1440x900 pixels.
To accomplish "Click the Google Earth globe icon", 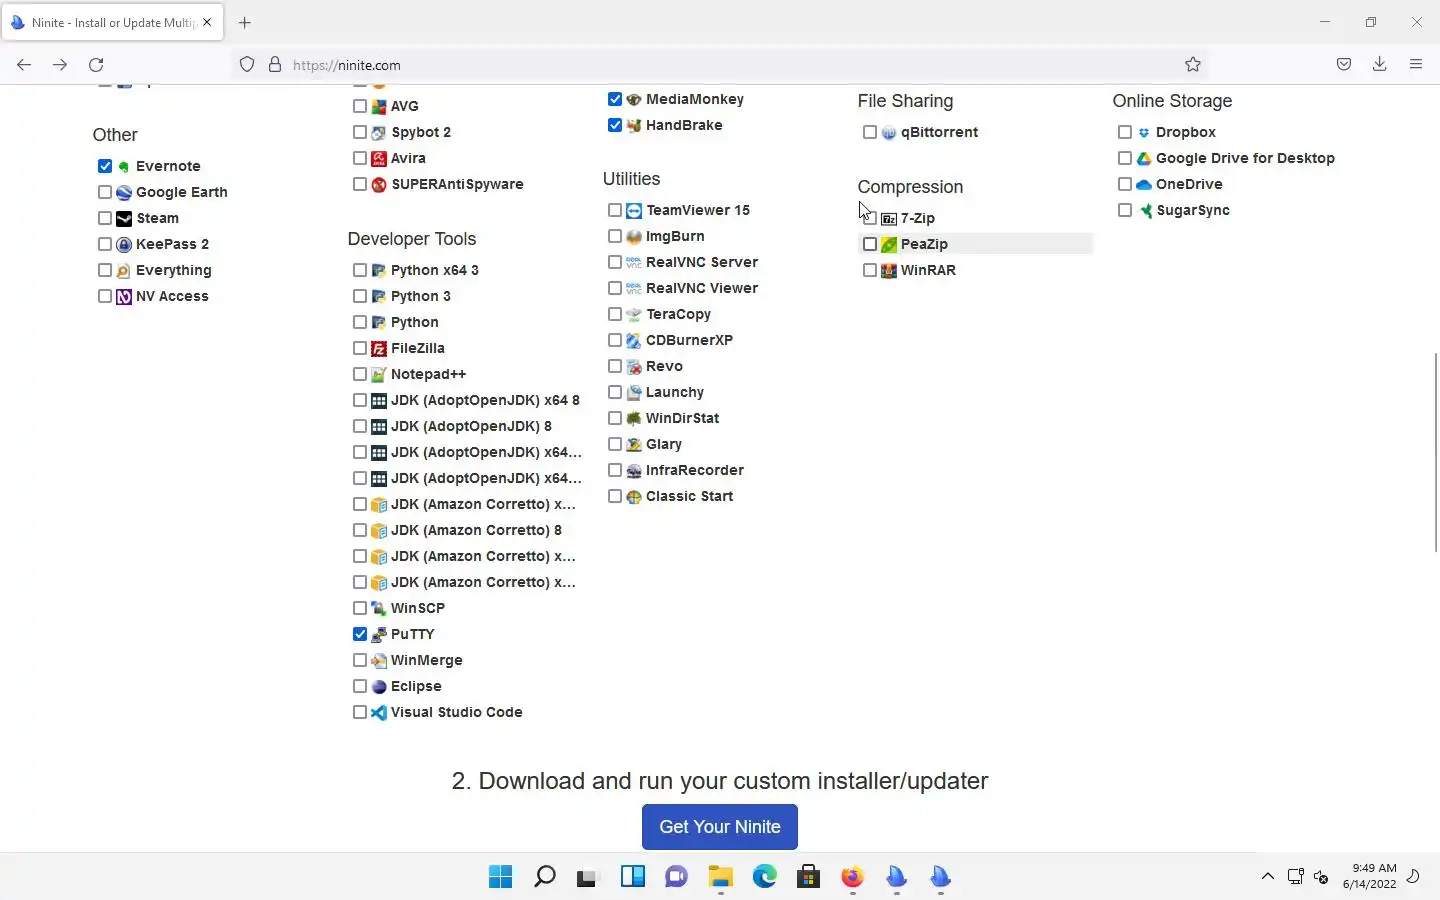I will pos(124,192).
